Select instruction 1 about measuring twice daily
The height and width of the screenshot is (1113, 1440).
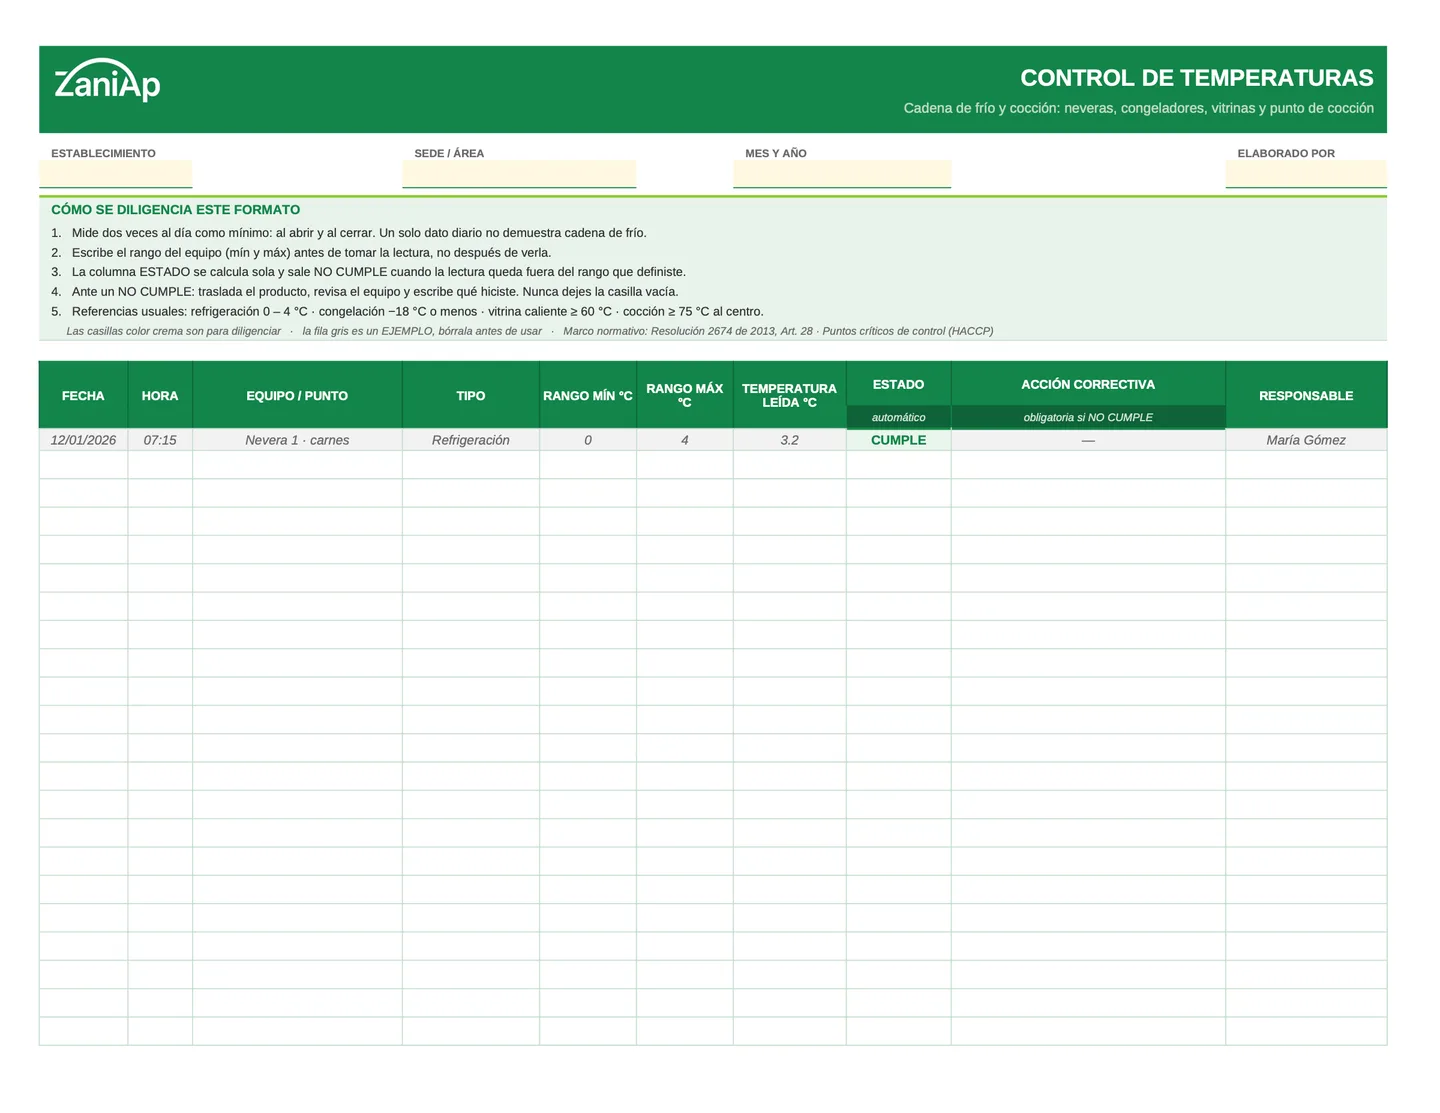pyautogui.click(x=349, y=233)
